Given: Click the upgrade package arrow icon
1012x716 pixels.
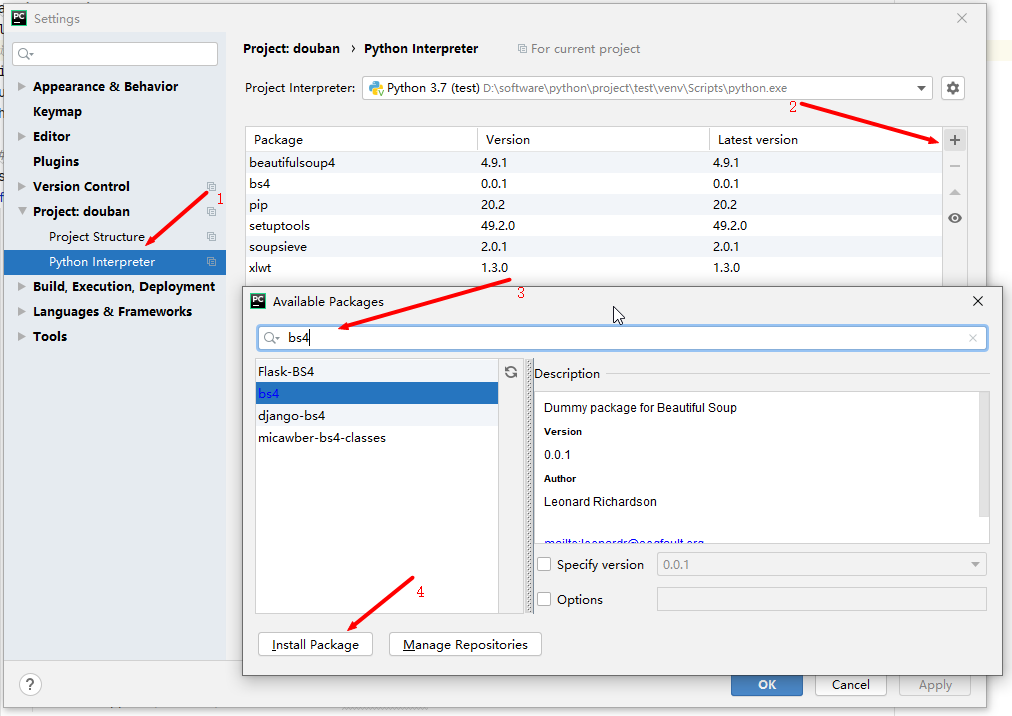Looking at the screenshot, I should 955,192.
